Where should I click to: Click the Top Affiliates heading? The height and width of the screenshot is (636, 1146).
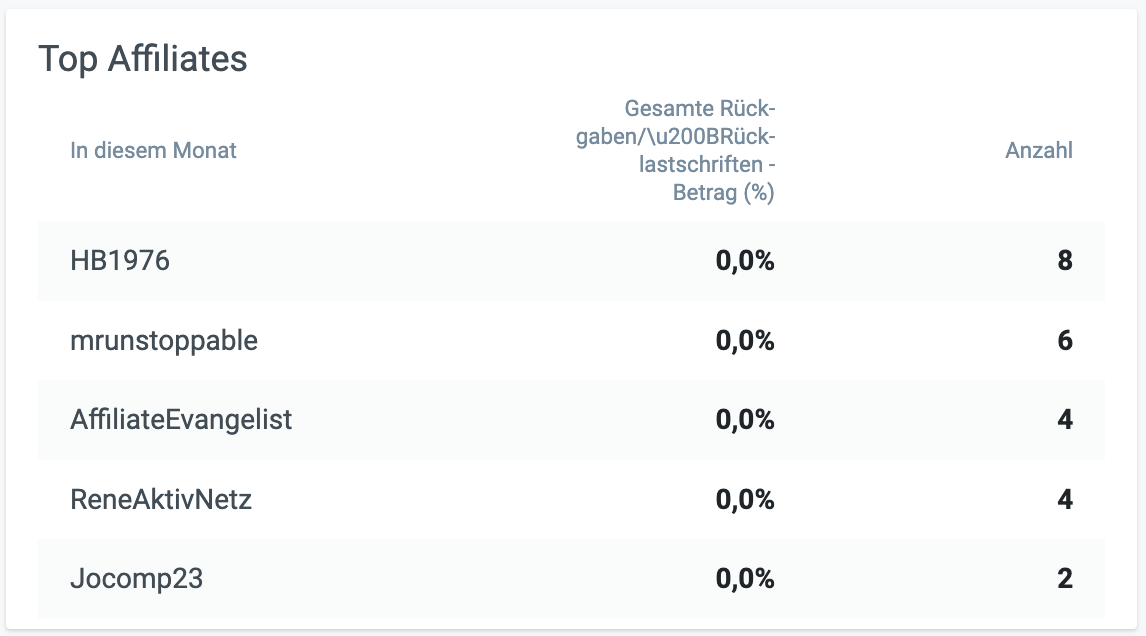[143, 60]
